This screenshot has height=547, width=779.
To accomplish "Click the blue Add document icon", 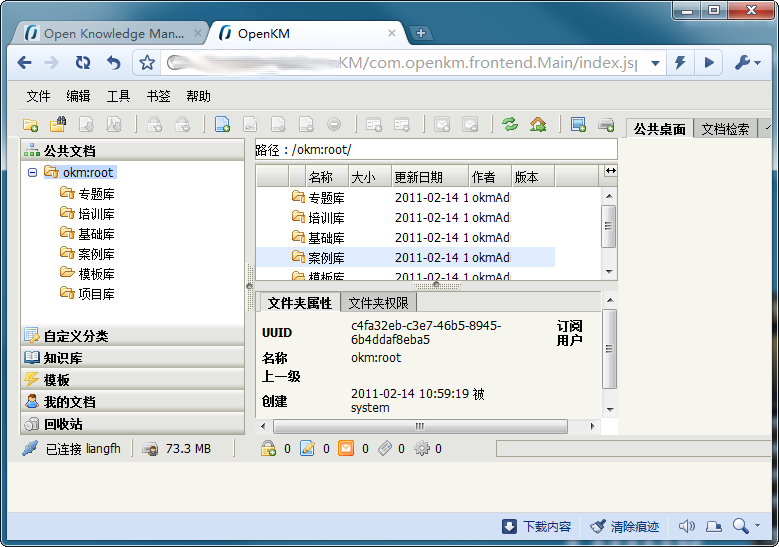I will [222, 124].
